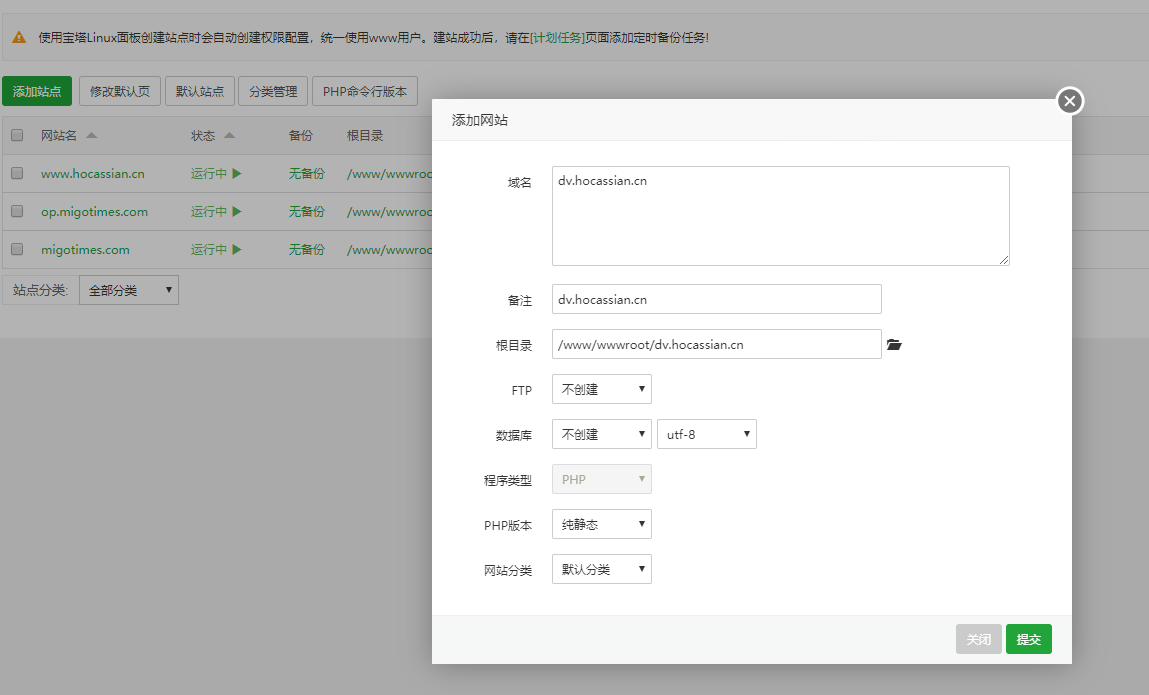
Task: Sort by 网站名 column arrow
Action: coord(92,135)
